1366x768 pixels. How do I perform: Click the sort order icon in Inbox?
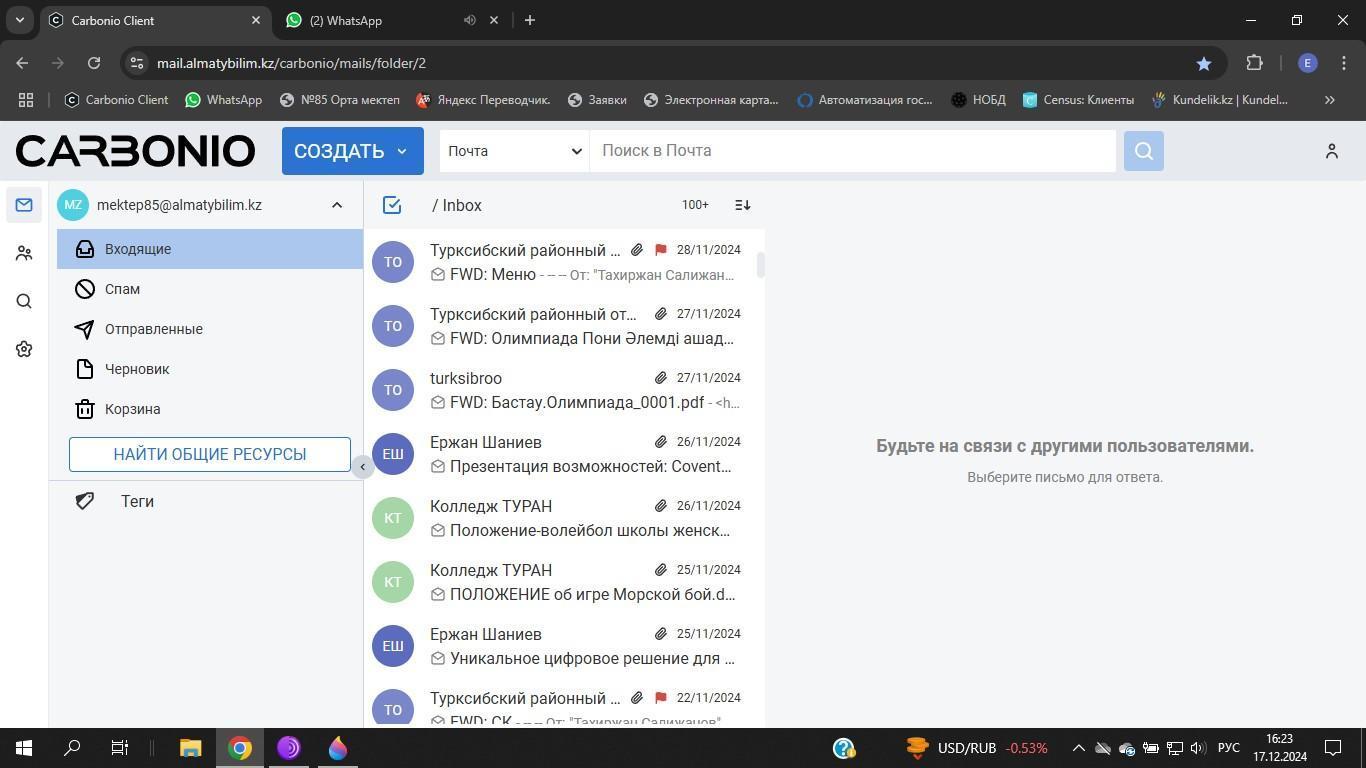click(742, 205)
